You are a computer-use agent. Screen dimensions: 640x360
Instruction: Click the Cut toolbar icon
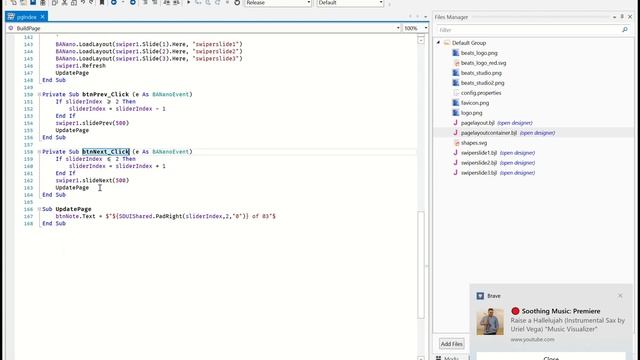(x=64, y=2)
